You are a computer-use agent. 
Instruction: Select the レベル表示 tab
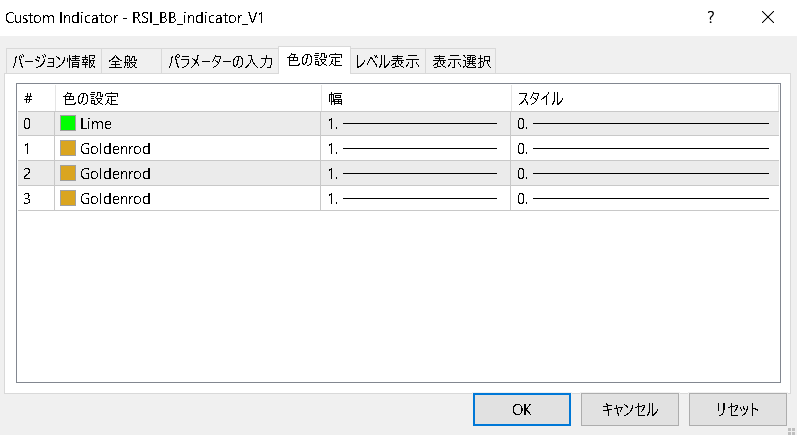pos(387,62)
